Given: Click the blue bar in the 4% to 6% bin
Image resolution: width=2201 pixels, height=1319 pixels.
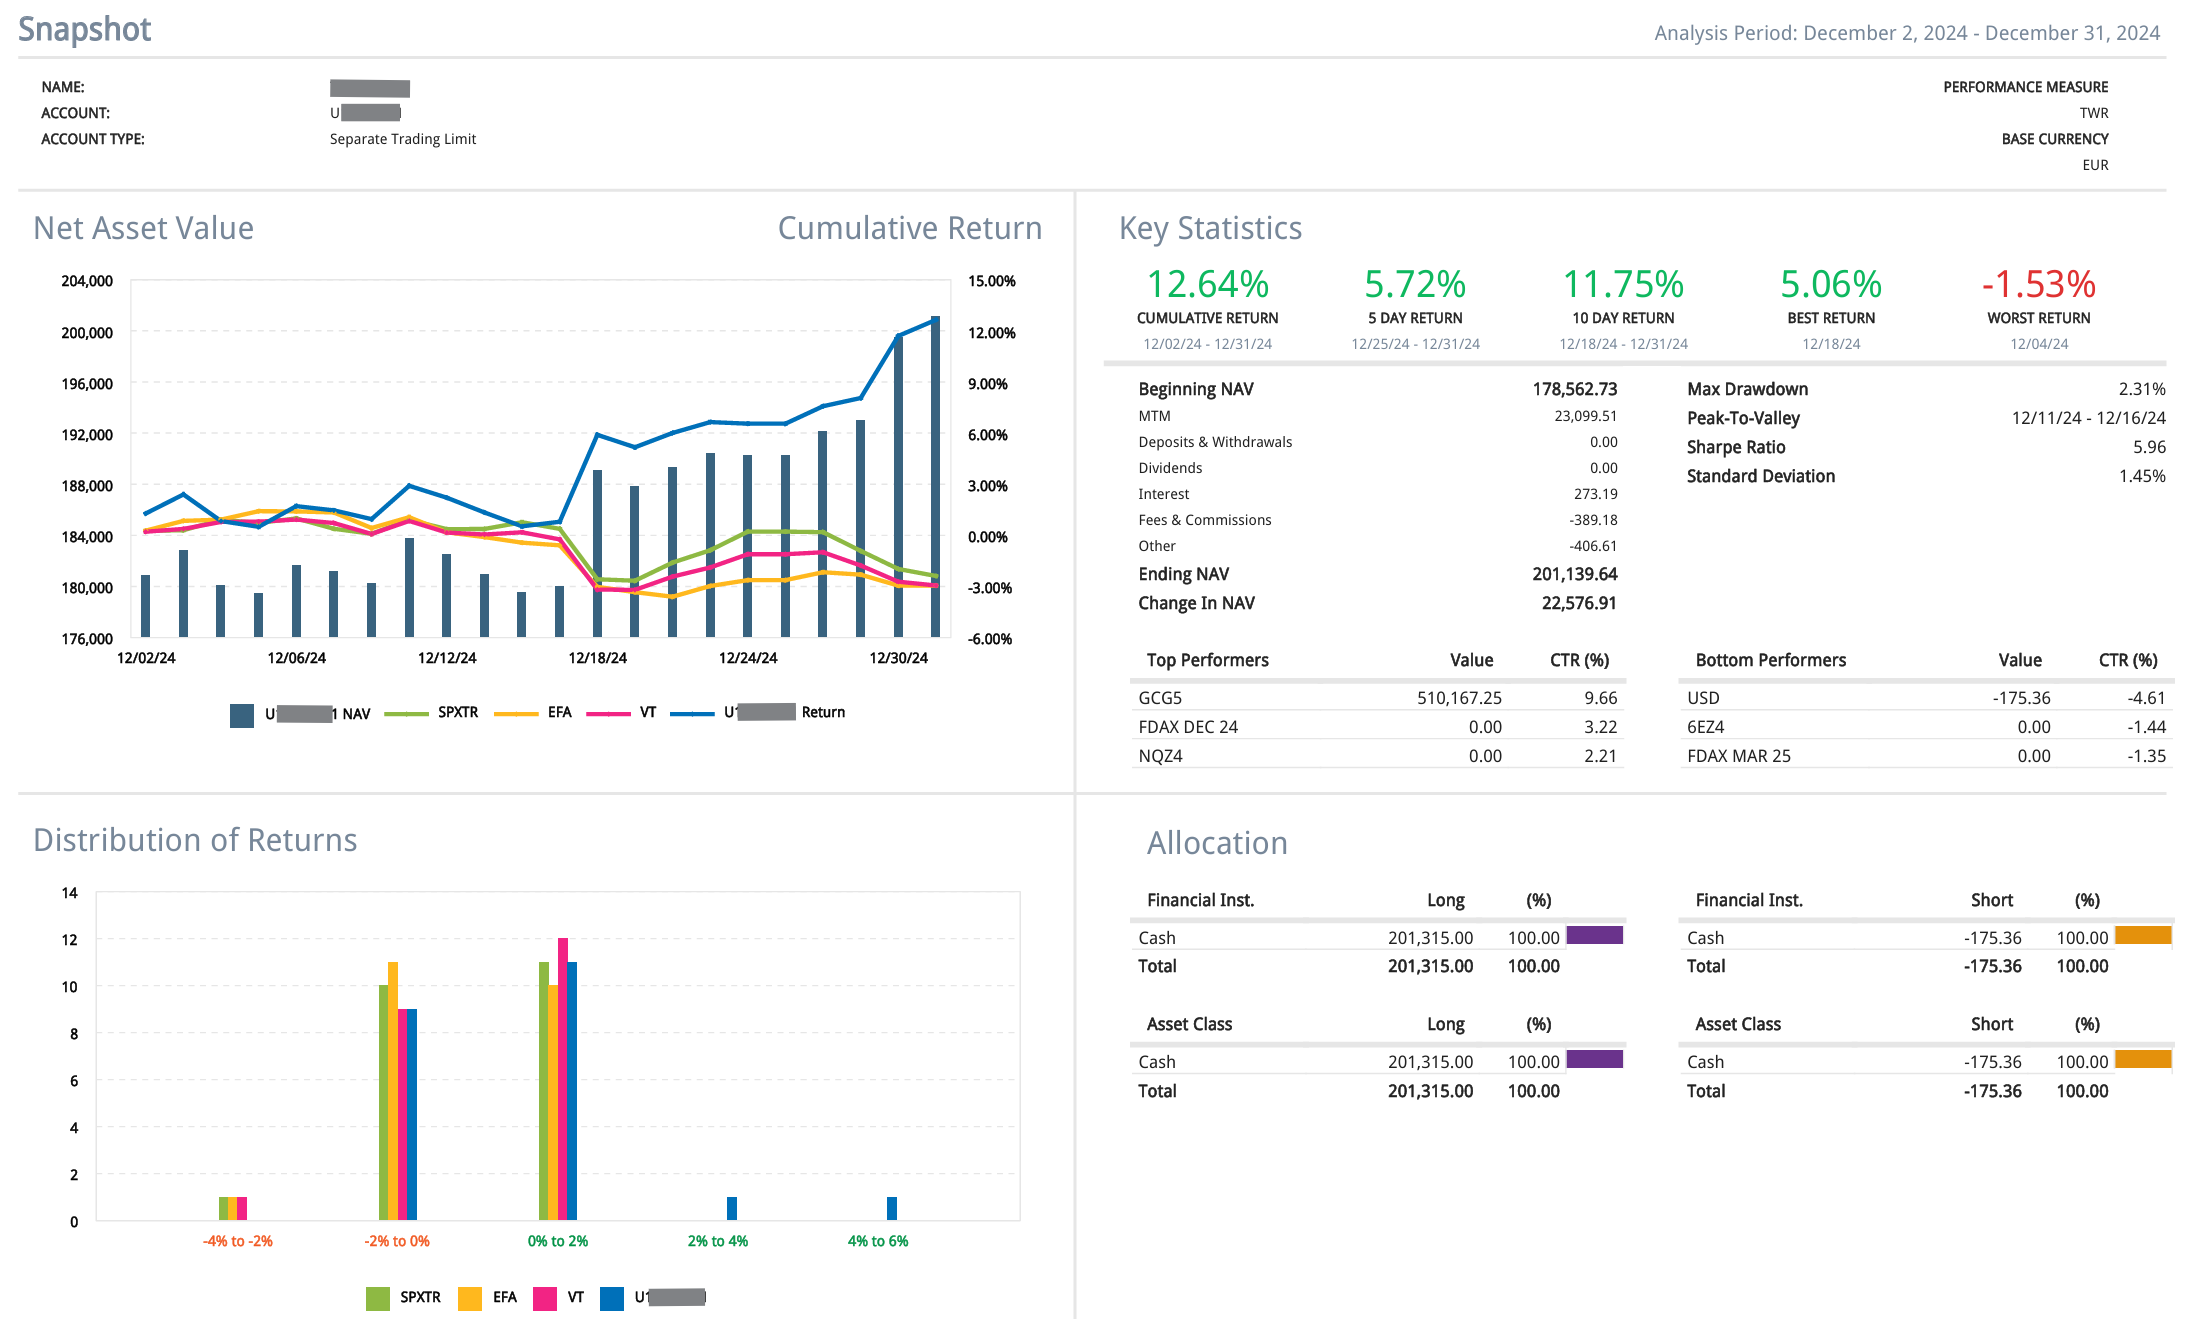Looking at the screenshot, I should pos(892,1208).
